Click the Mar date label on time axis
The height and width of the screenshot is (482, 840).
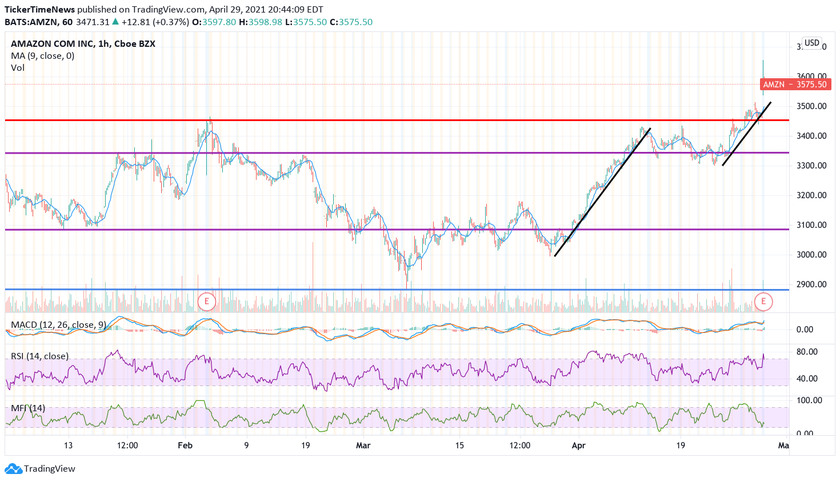(363, 446)
